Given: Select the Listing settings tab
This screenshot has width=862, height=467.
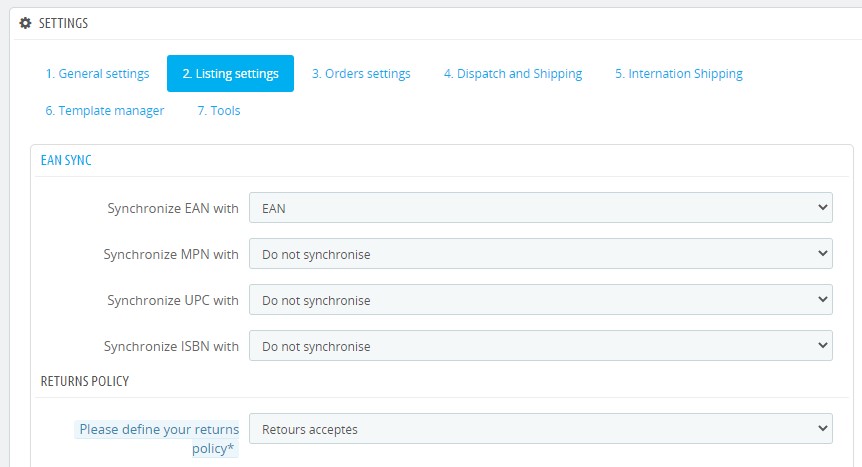Looking at the screenshot, I should point(230,73).
